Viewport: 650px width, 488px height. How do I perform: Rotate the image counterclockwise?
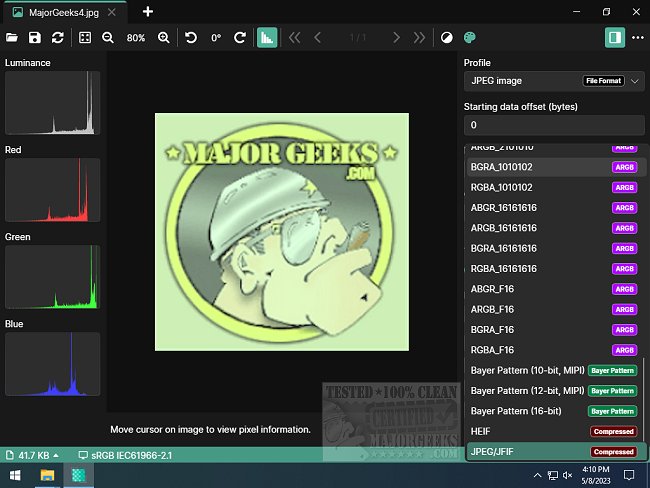pos(191,37)
